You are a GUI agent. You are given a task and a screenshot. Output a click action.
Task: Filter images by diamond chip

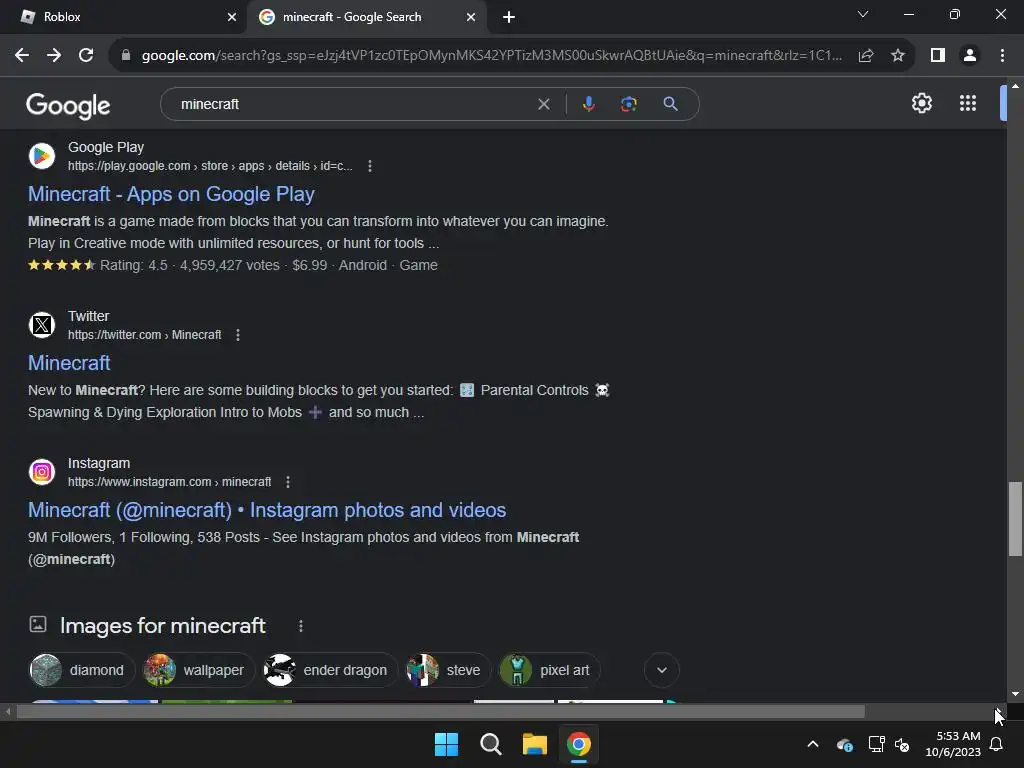pyautogui.click(x=81, y=670)
